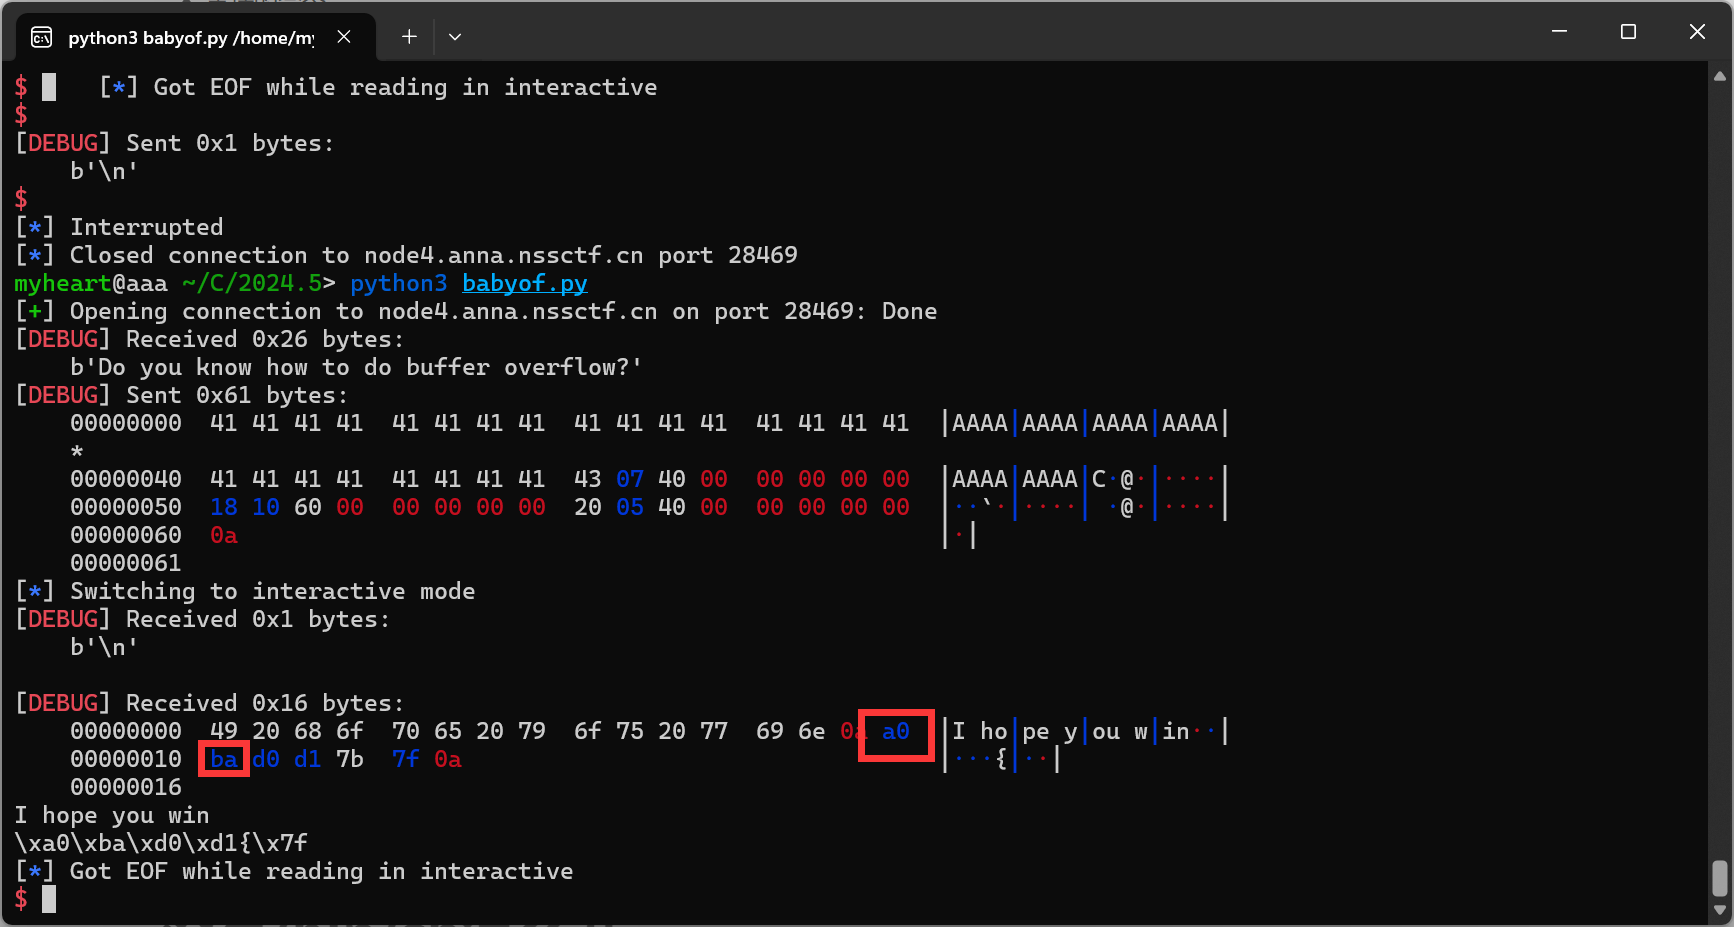The height and width of the screenshot is (927, 1734).
Task: Click the blue '18' hex byte
Action: (224, 507)
